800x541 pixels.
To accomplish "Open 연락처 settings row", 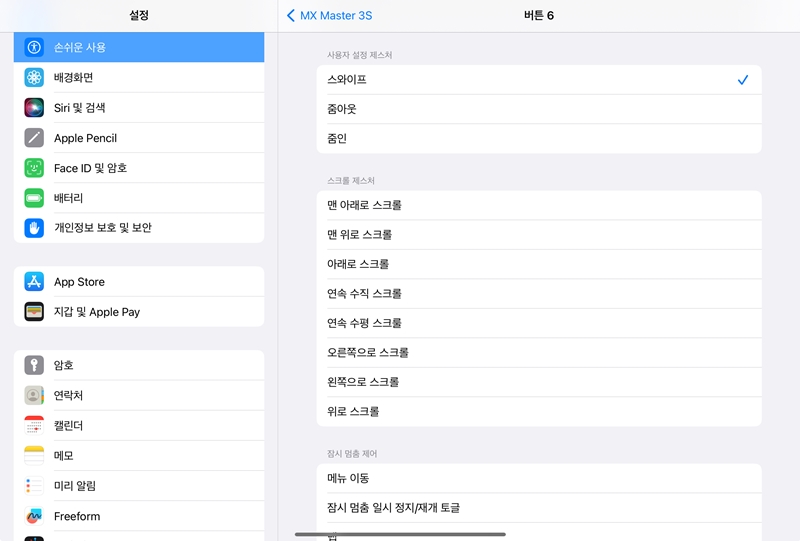I will (x=139, y=396).
